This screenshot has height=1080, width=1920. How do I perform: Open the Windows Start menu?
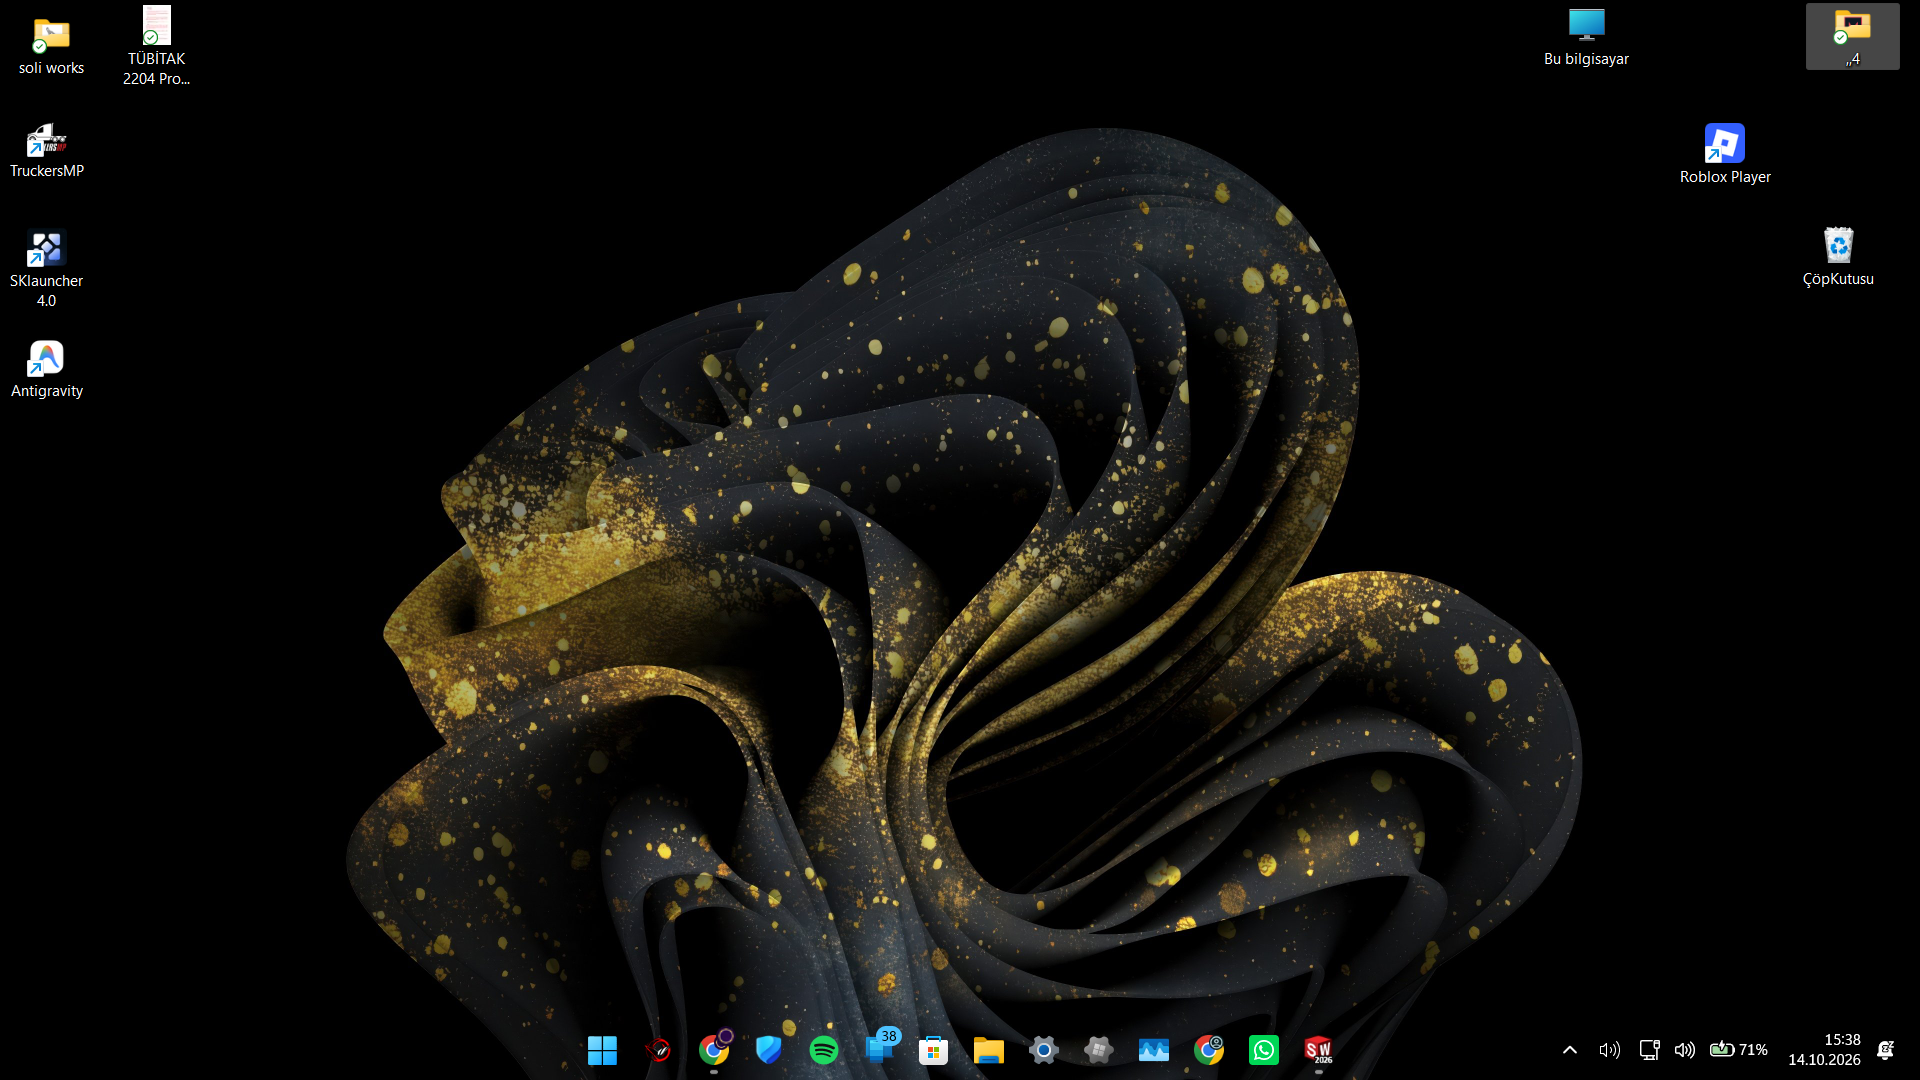coord(602,1050)
